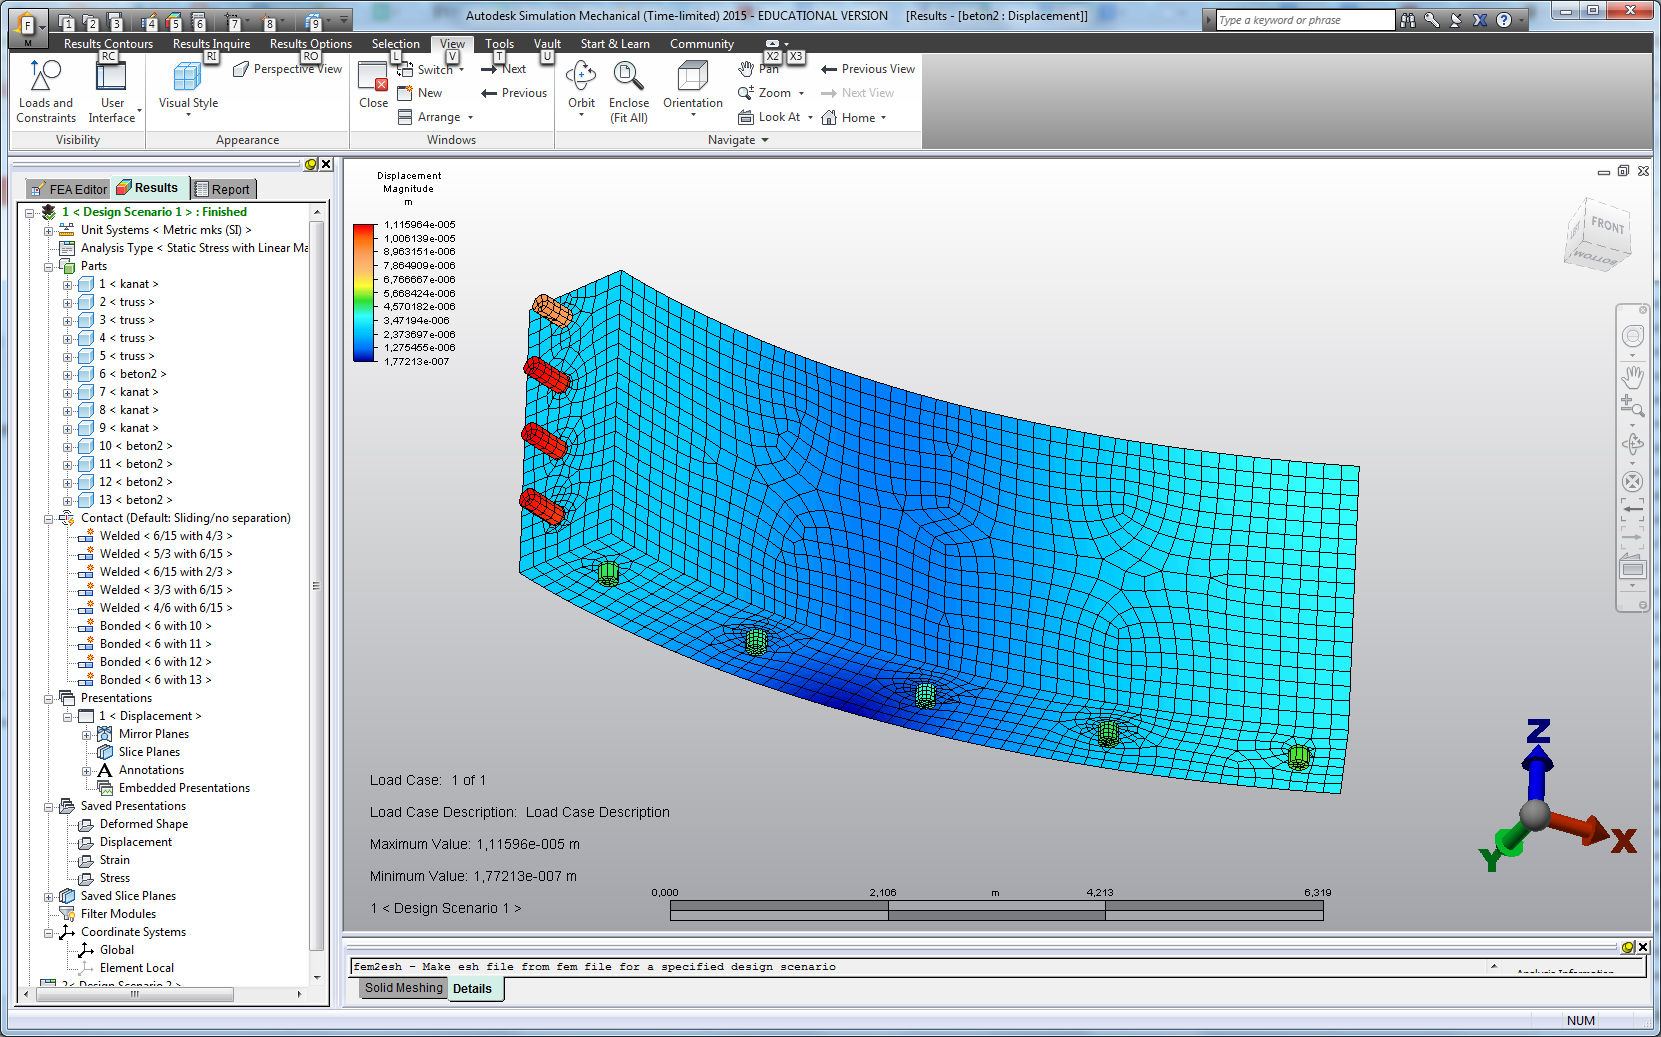Expand the part 6 beton2 node
The width and height of the screenshot is (1661, 1037).
point(67,374)
